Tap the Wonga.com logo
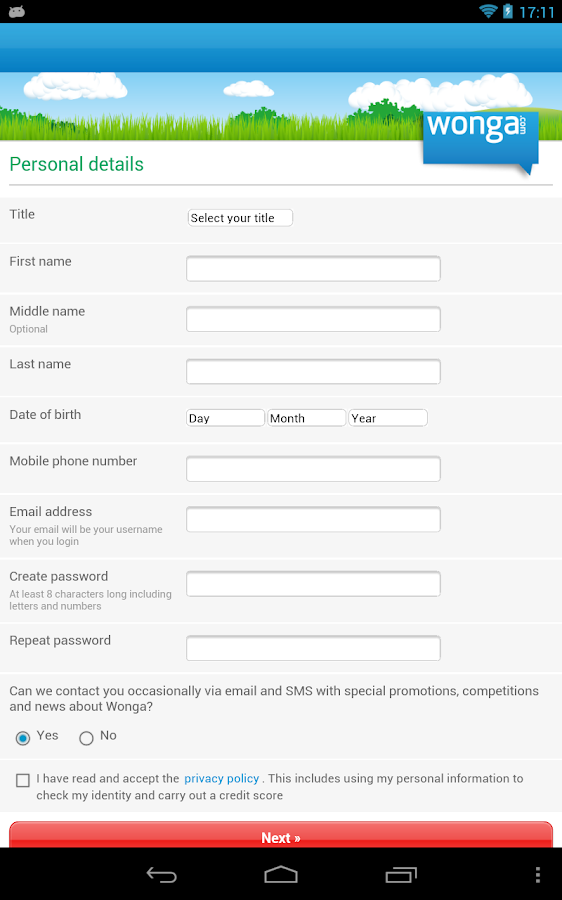This screenshot has height=900, width=562. (x=480, y=139)
